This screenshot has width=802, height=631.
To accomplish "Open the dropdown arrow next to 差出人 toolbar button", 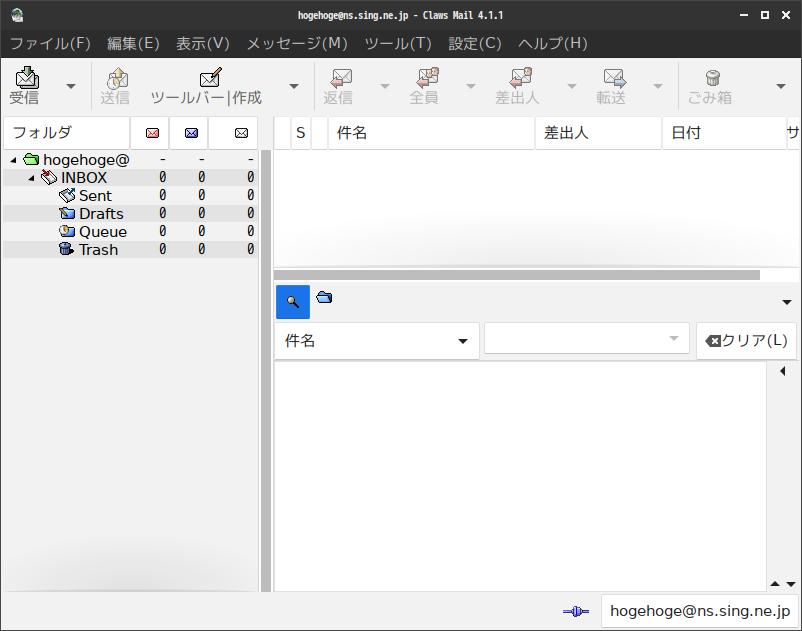I will tap(572, 86).
